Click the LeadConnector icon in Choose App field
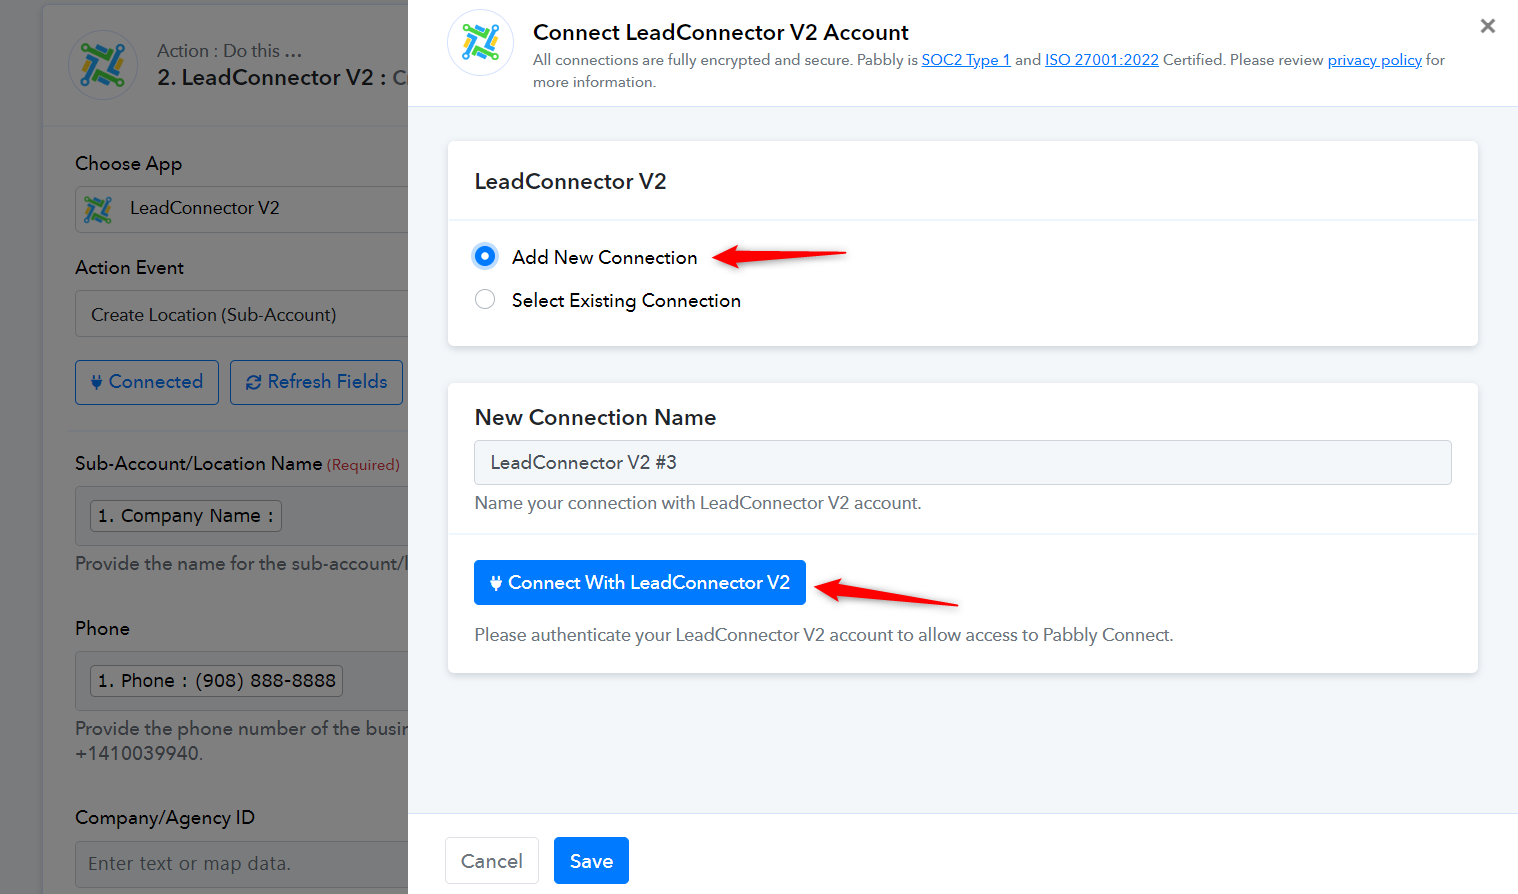This screenshot has width=1518, height=894. point(98,209)
